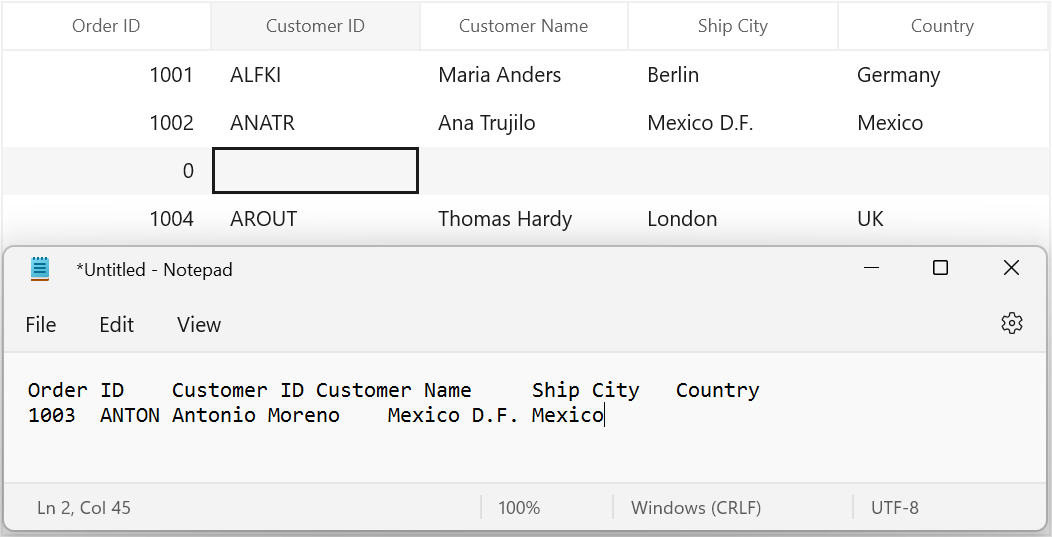The image size is (1052, 537).
Task: Click the Customer ID column header in grid
Action: (315, 26)
